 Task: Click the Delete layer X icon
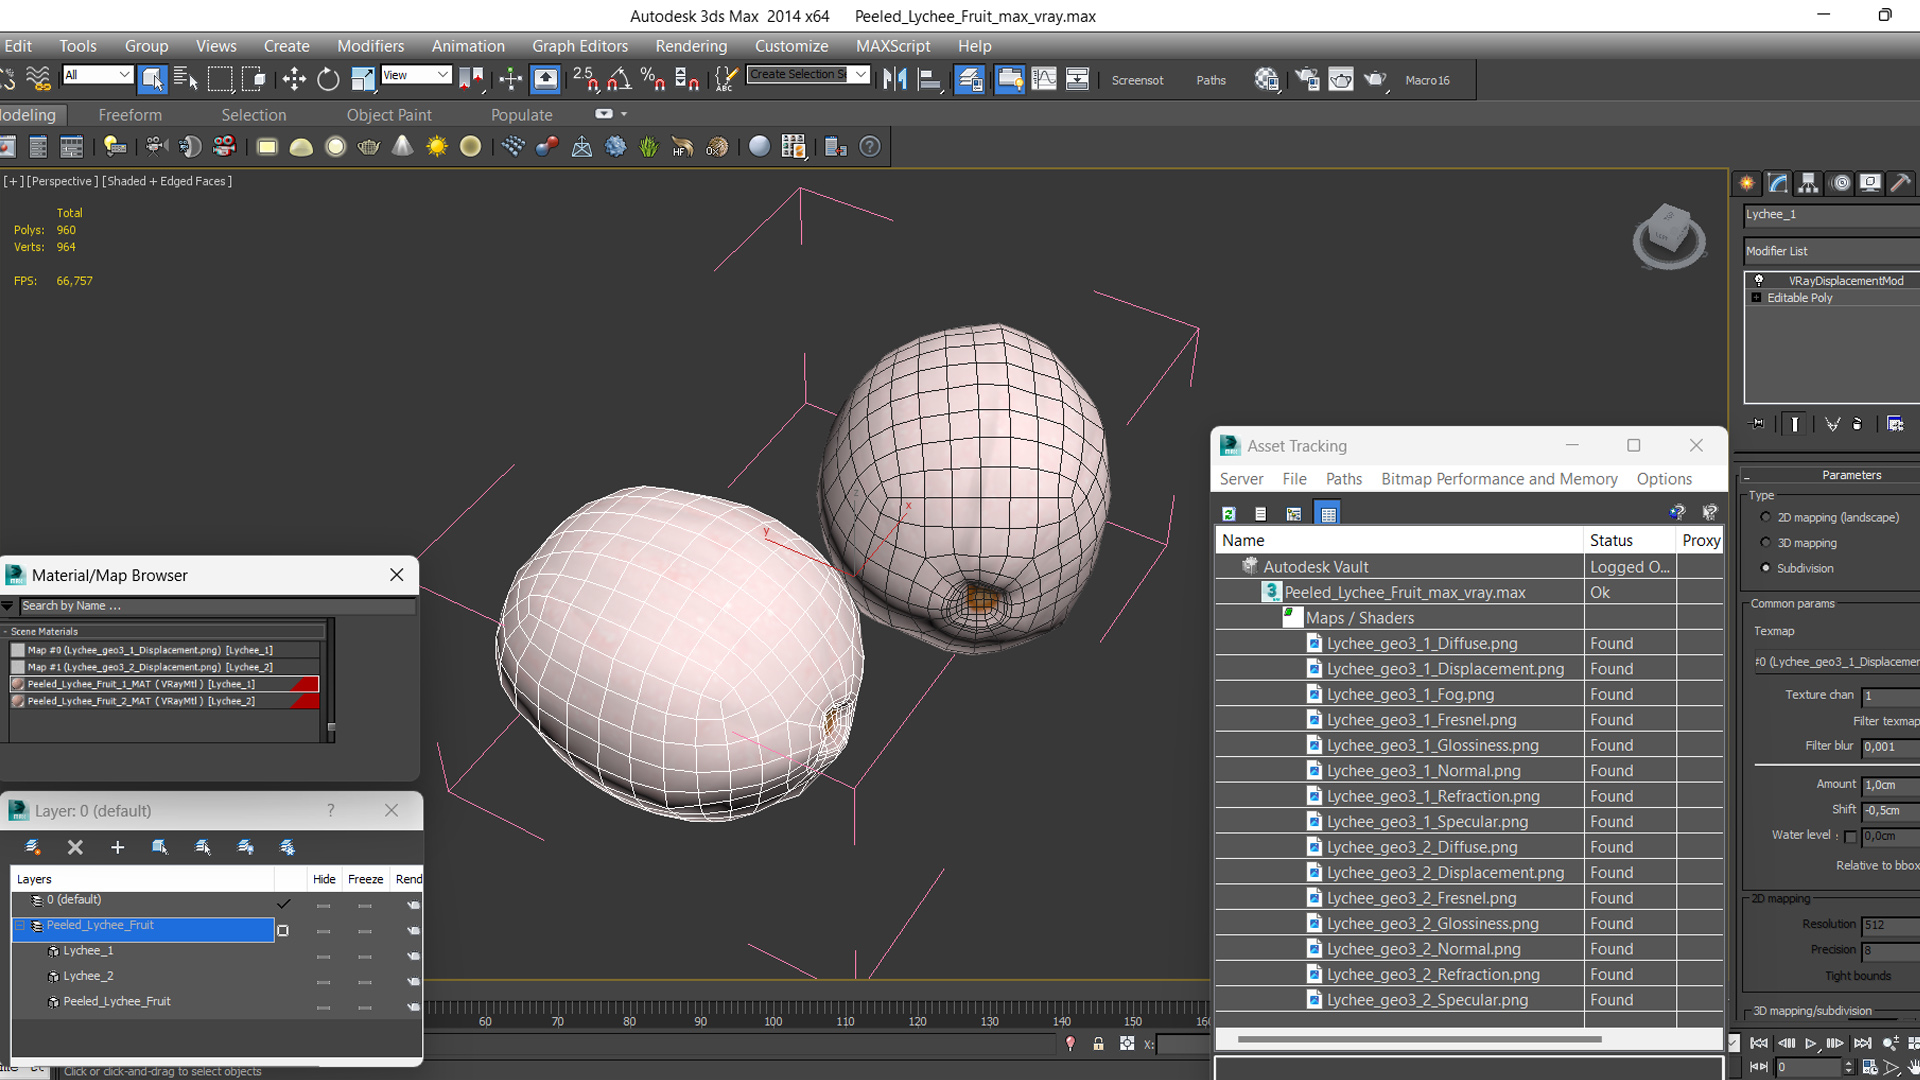(x=75, y=847)
